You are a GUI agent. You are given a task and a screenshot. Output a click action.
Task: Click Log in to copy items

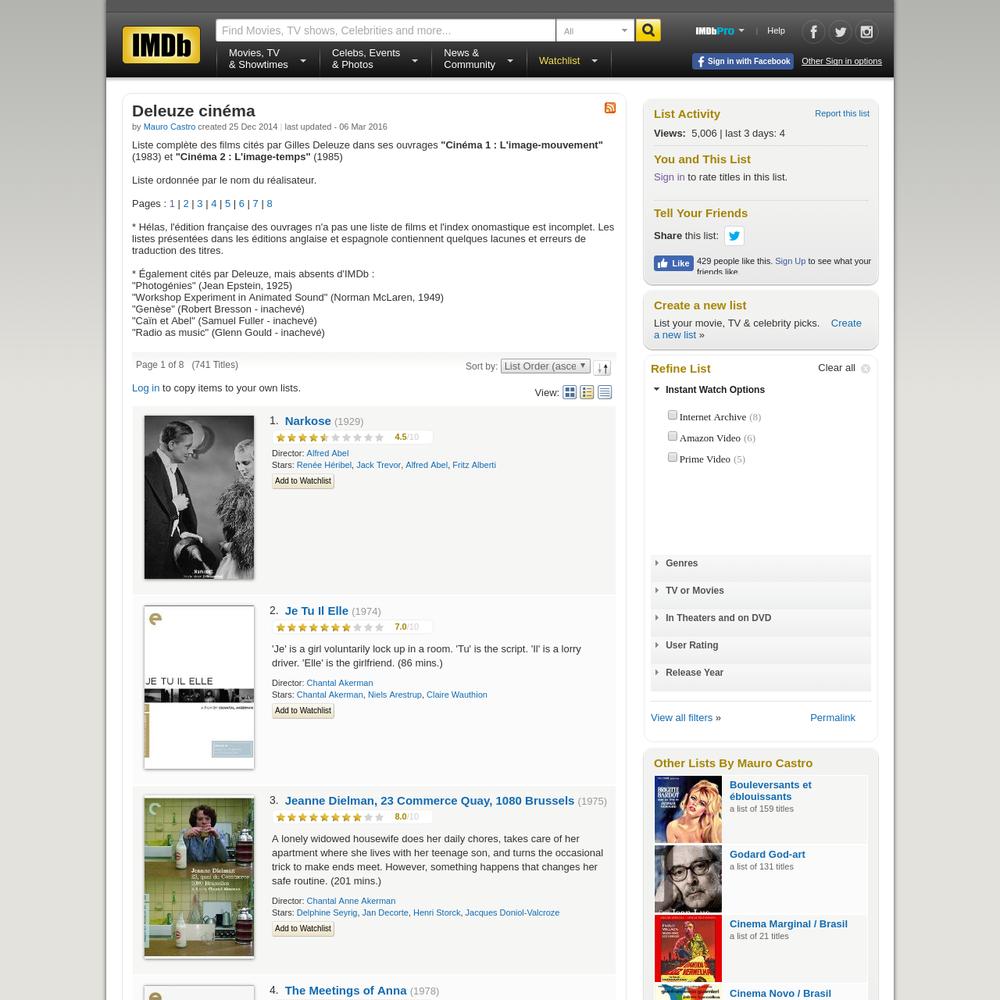[145, 388]
